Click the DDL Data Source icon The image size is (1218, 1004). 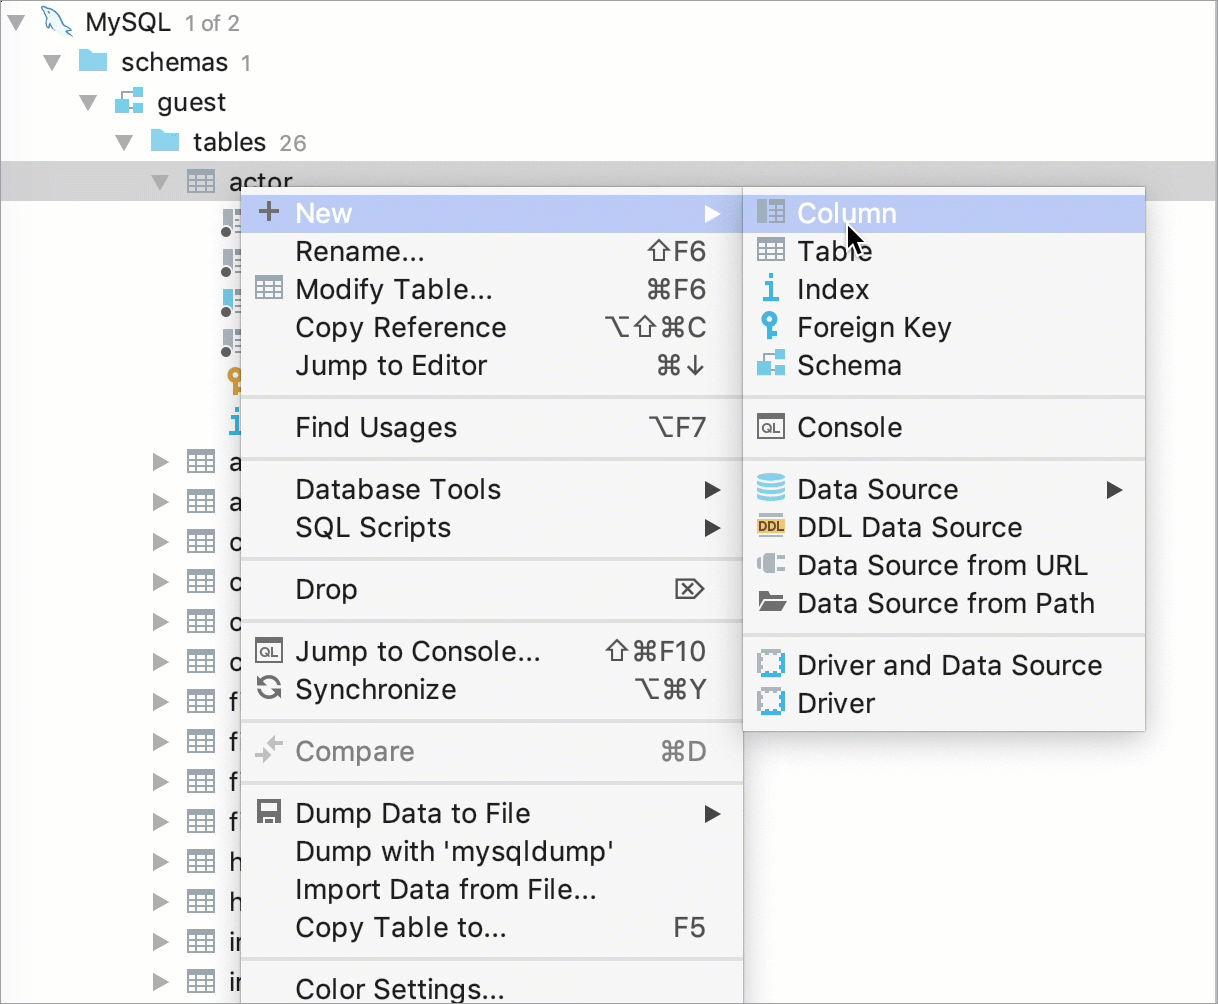(771, 527)
